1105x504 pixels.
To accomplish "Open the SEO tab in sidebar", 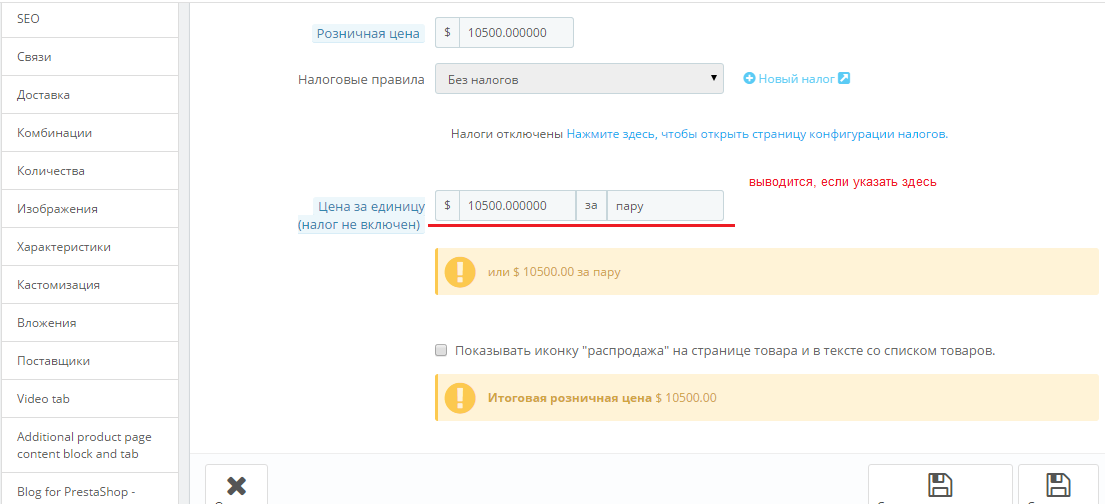I will (89, 19).
